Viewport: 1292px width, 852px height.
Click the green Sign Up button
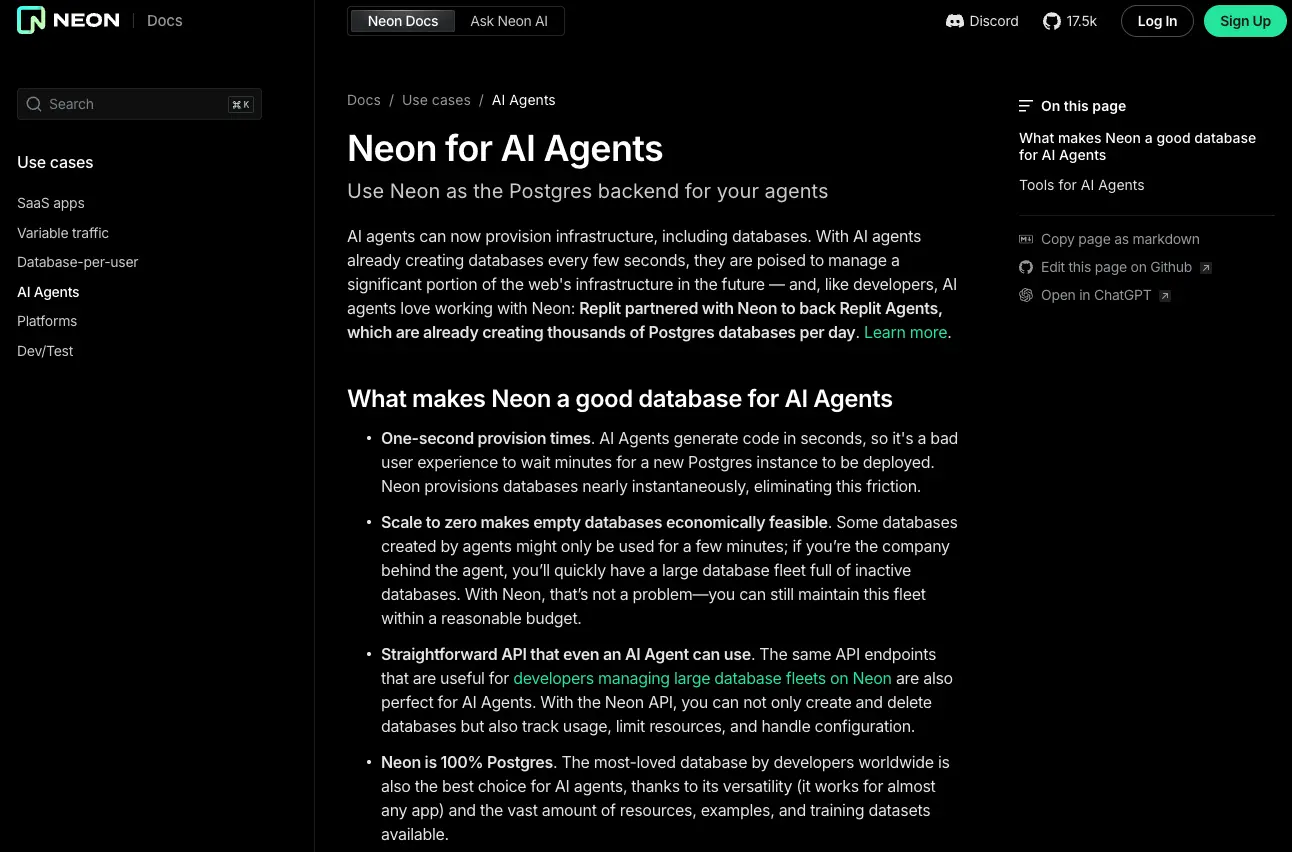click(1245, 20)
